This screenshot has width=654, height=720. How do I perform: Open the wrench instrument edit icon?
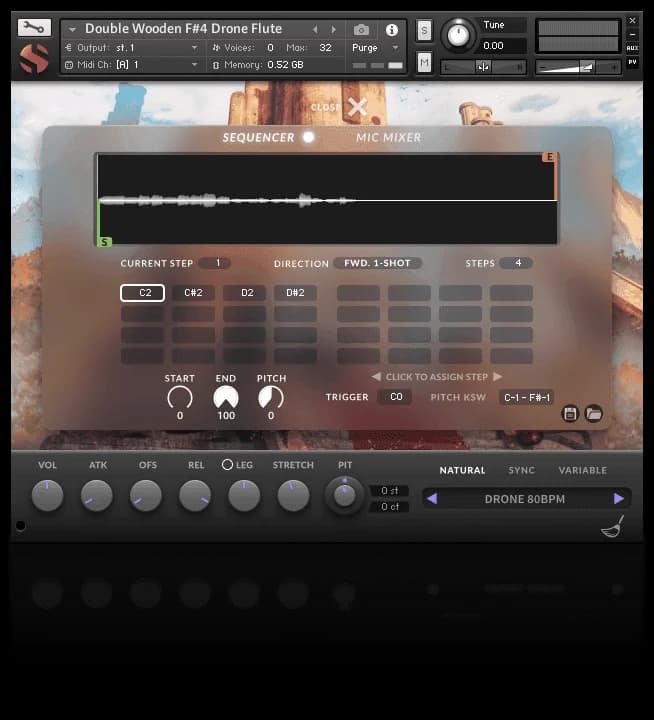click(x=33, y=28)
